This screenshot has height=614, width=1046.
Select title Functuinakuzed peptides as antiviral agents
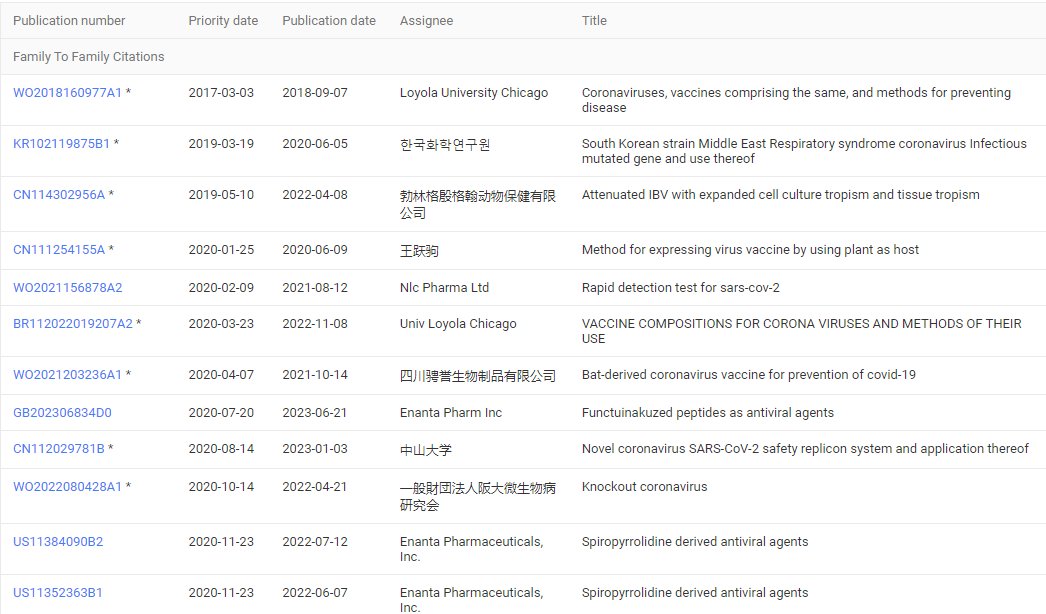[x=708, y=412]
